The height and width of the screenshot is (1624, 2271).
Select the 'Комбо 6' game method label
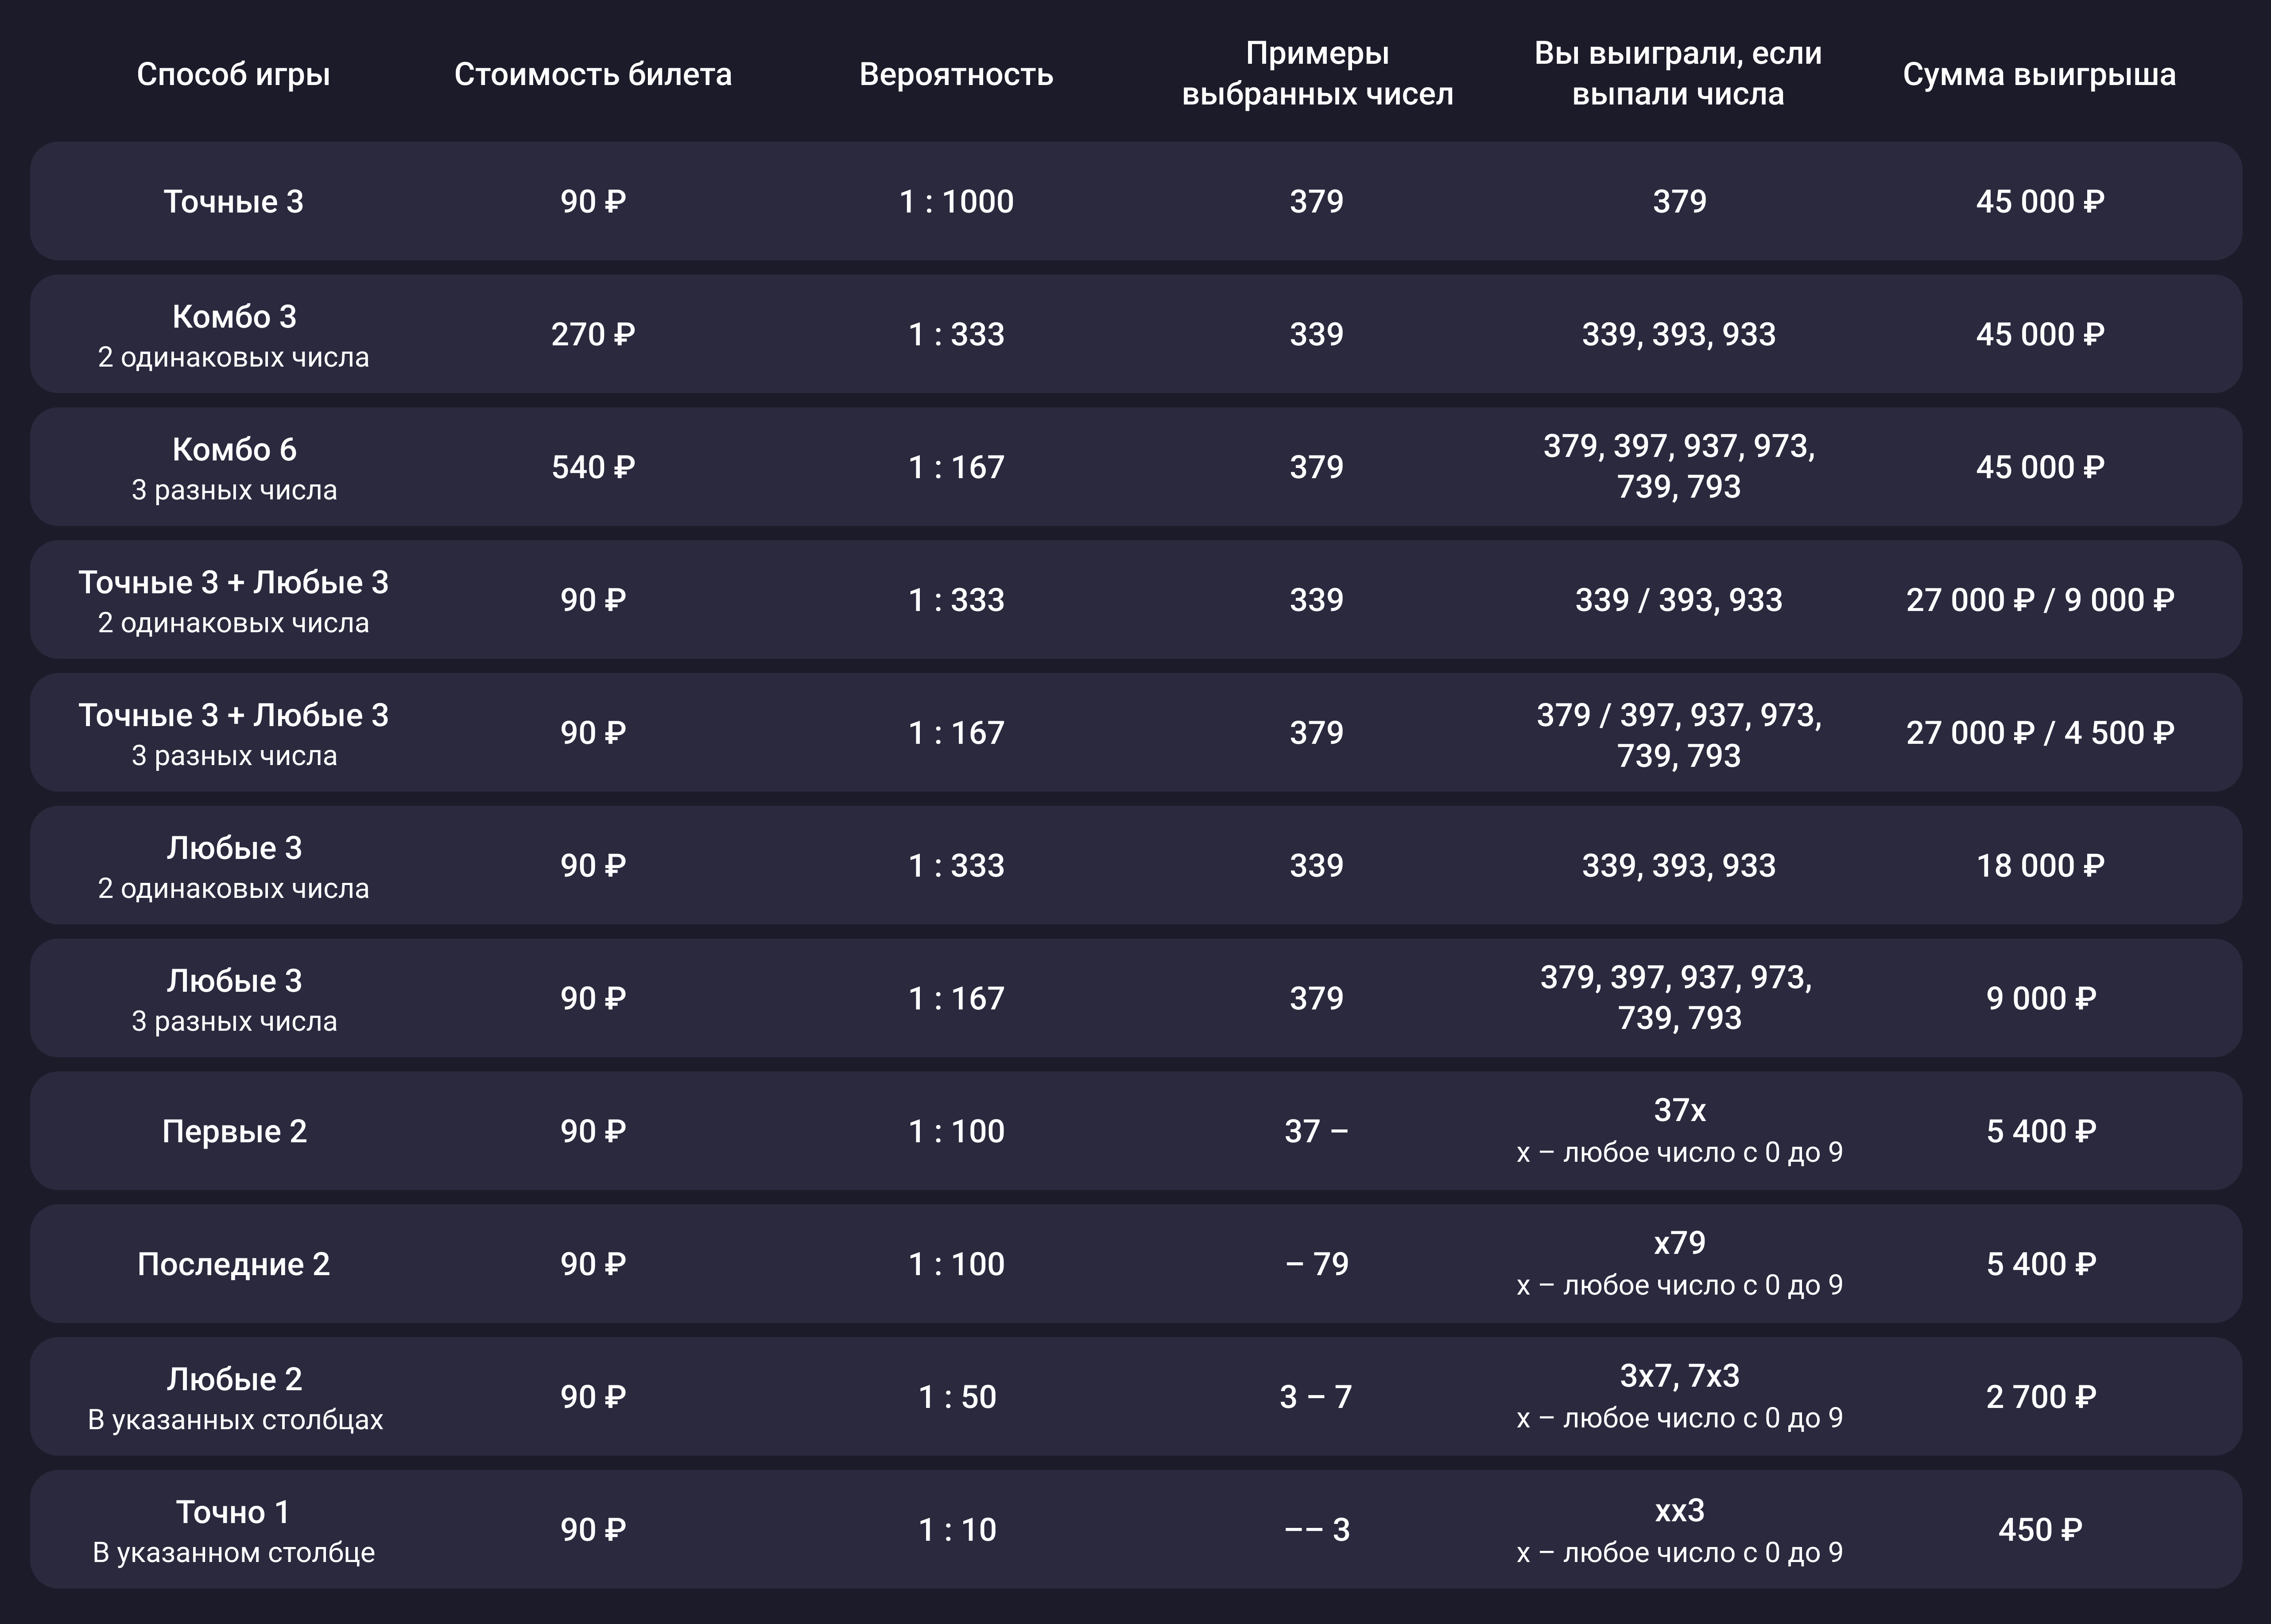coord(234,450)
